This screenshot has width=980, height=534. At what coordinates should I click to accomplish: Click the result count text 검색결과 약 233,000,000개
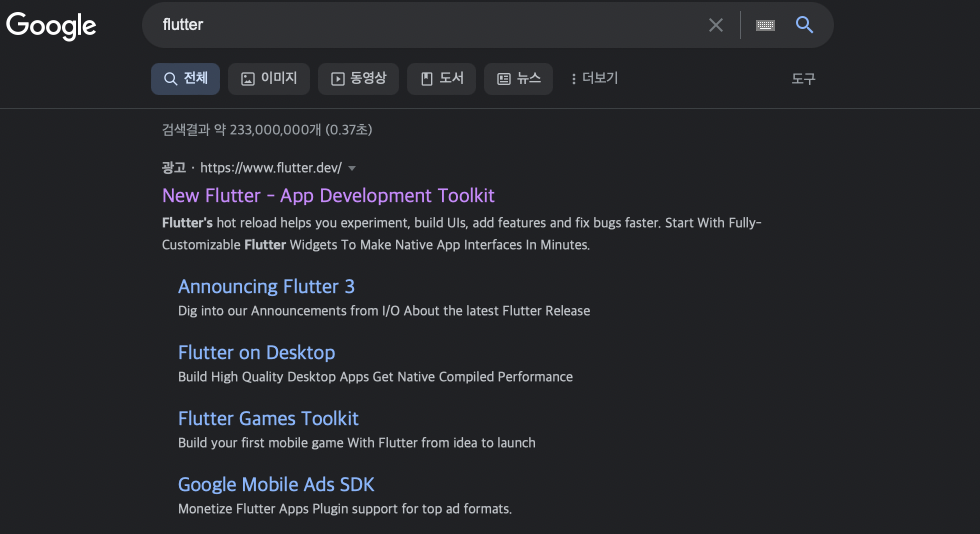point(241,129)
